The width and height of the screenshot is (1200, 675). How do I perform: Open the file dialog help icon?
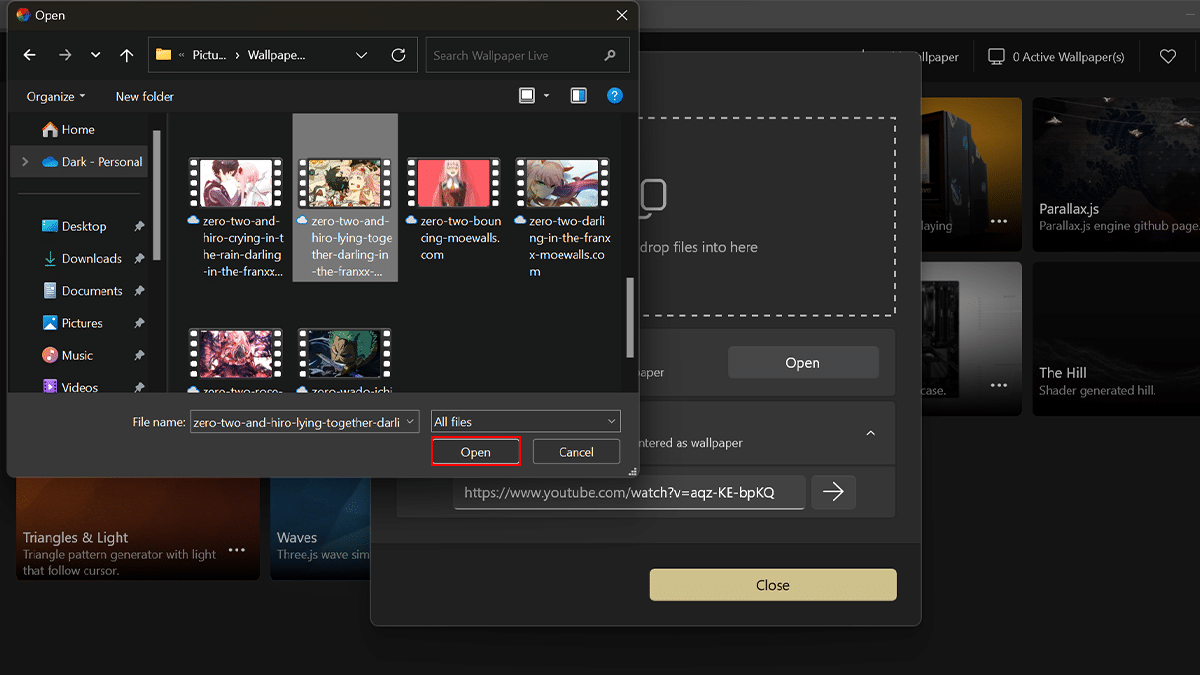point(615,96)
